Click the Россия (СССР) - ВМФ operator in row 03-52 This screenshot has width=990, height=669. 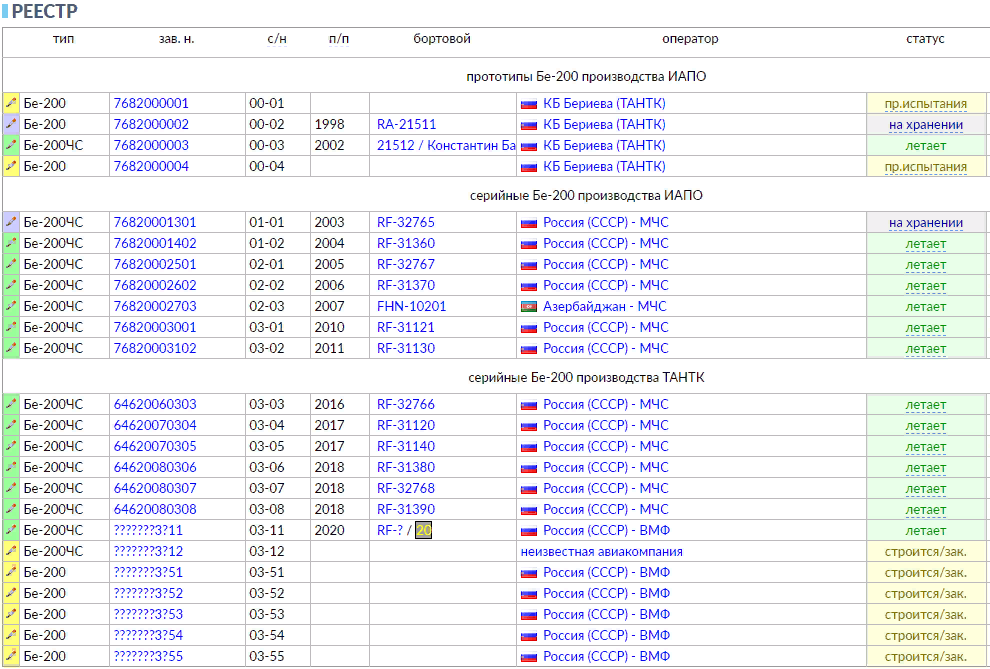pyautogui.click(x=606, y=593)
